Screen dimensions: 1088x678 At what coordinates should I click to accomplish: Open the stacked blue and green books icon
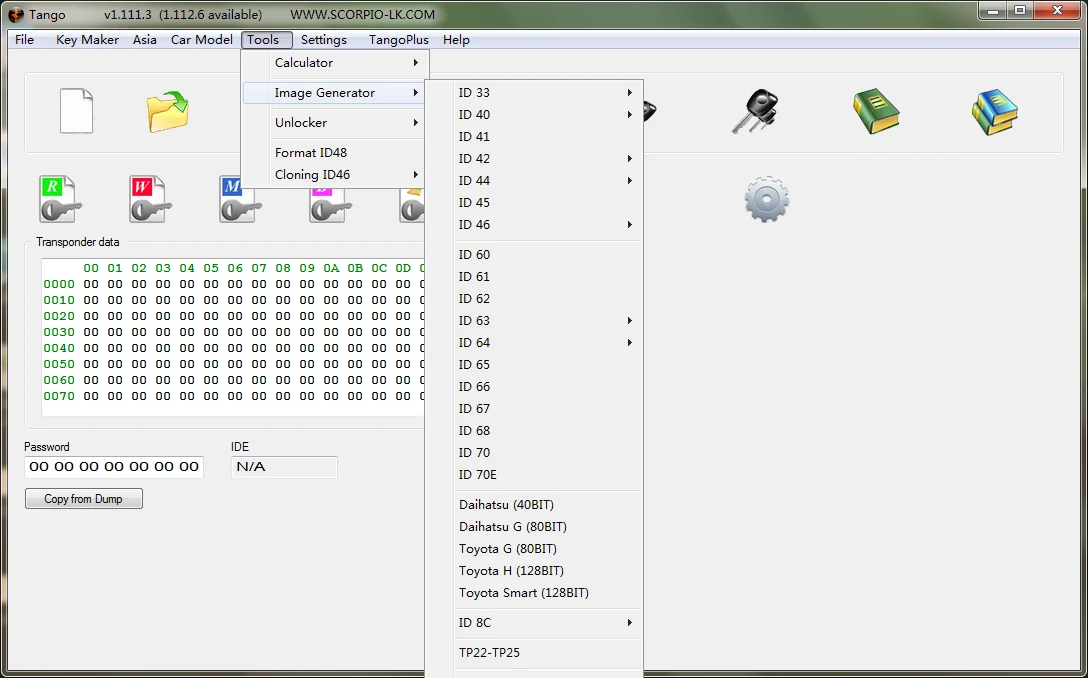pos(995,111)
